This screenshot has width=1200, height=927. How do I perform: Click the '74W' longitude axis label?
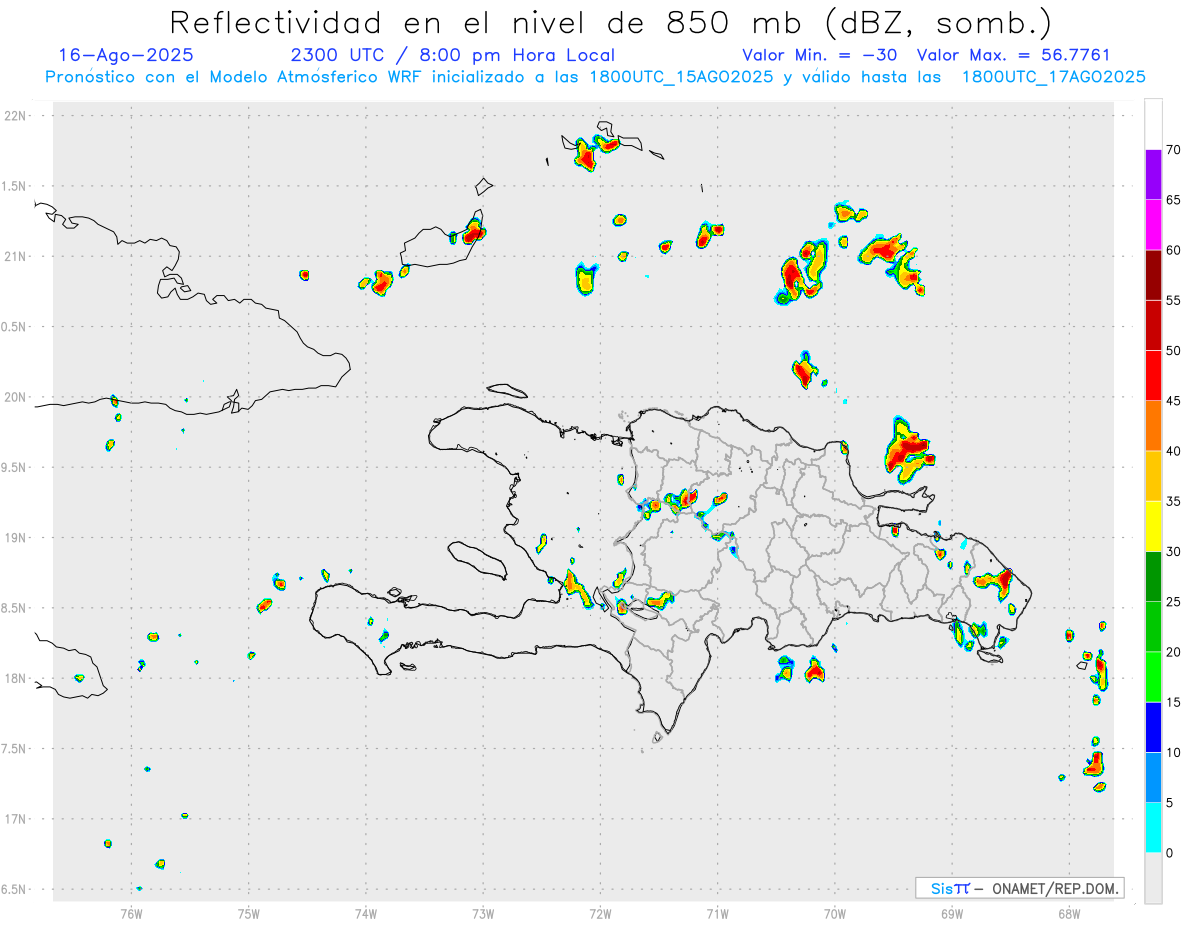[366, 913]
